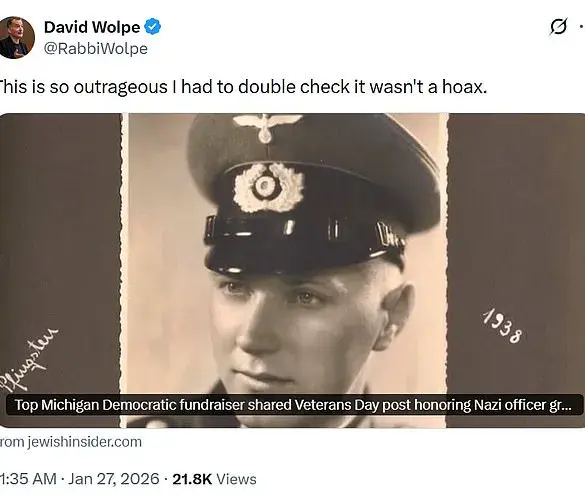Open the more options dots menu
Viewport: 585px width, 500px height.
582,27
